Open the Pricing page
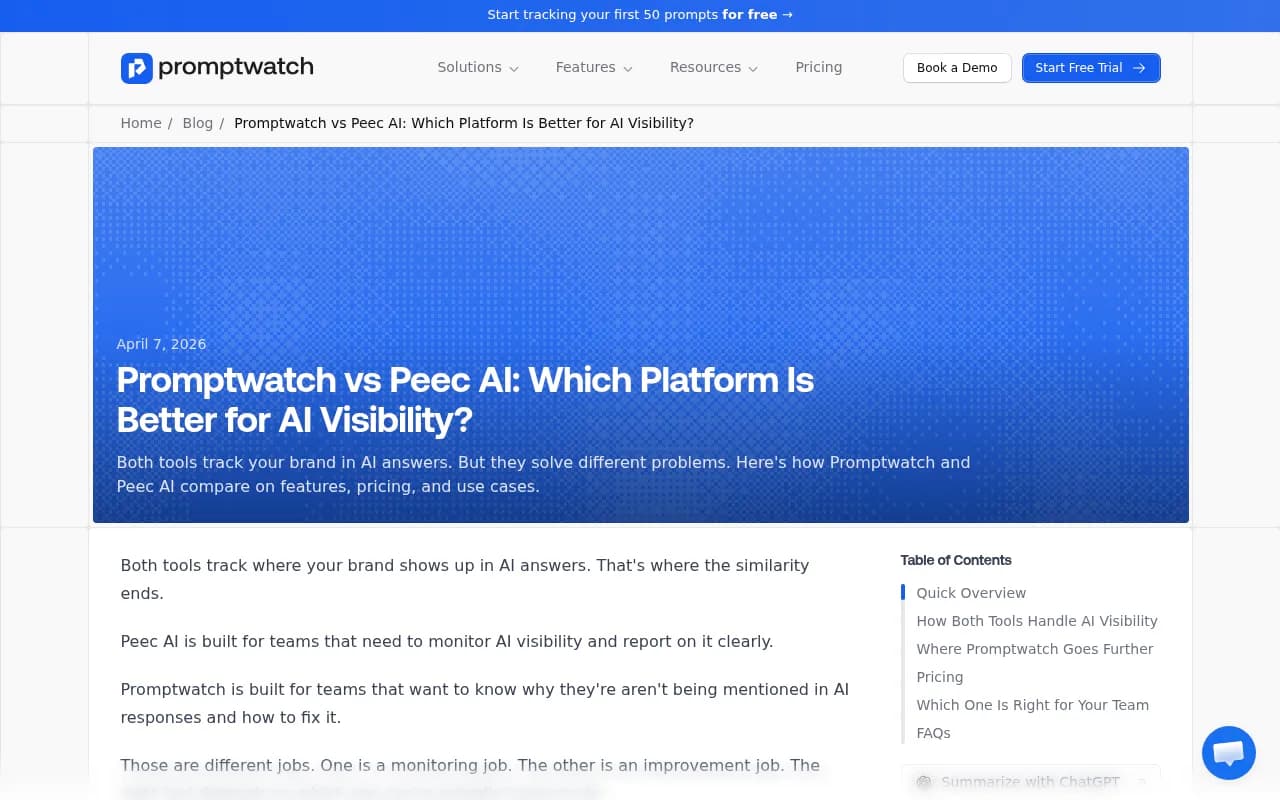 818,68
